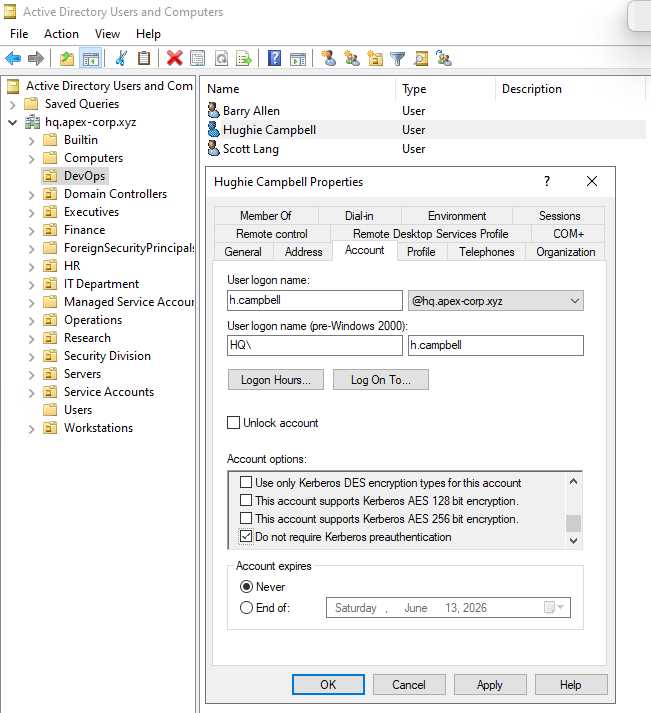This screenshot has width=651, height=713.
Task: Click the Filter funnel toolbar icon
Action: point(398,58)
